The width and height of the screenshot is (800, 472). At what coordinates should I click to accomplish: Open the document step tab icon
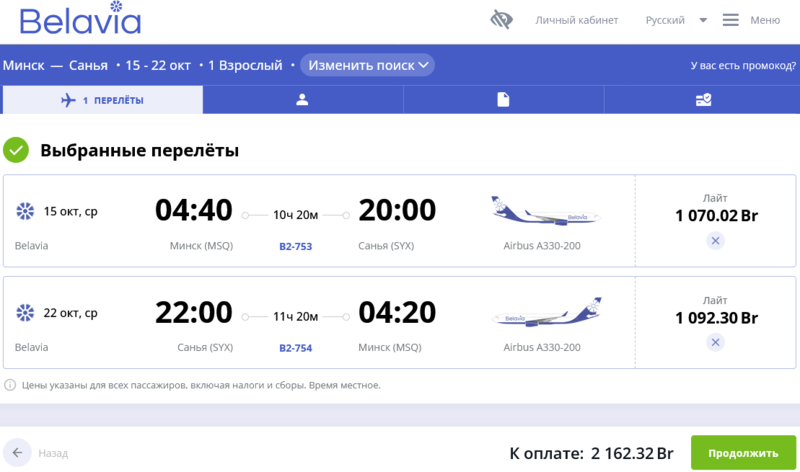click(503, 100)
